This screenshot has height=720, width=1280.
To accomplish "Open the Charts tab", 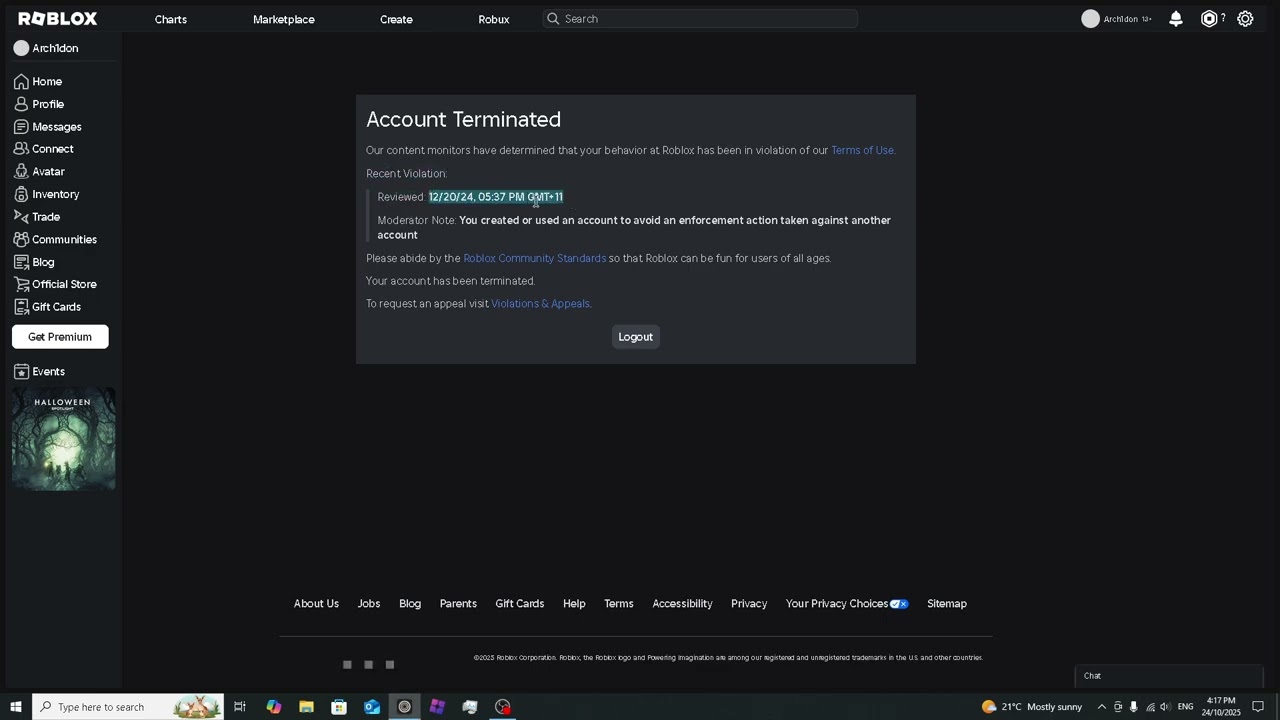I will click(x=171, y=19).
